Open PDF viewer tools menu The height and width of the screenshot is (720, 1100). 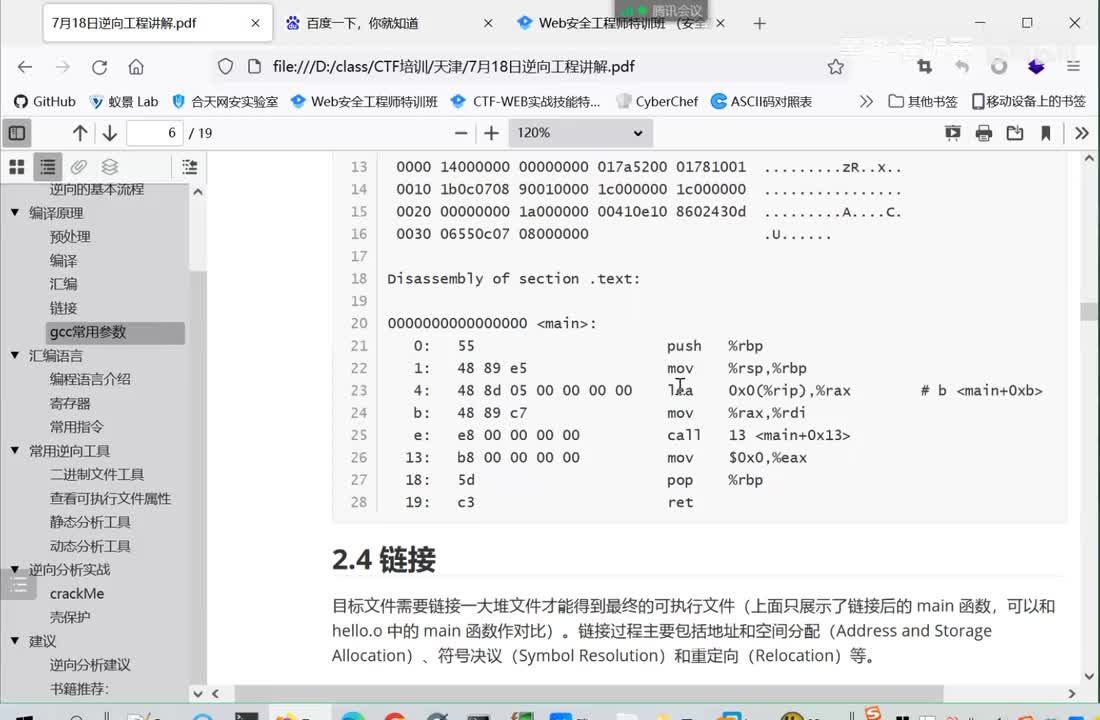(1082, 133)
